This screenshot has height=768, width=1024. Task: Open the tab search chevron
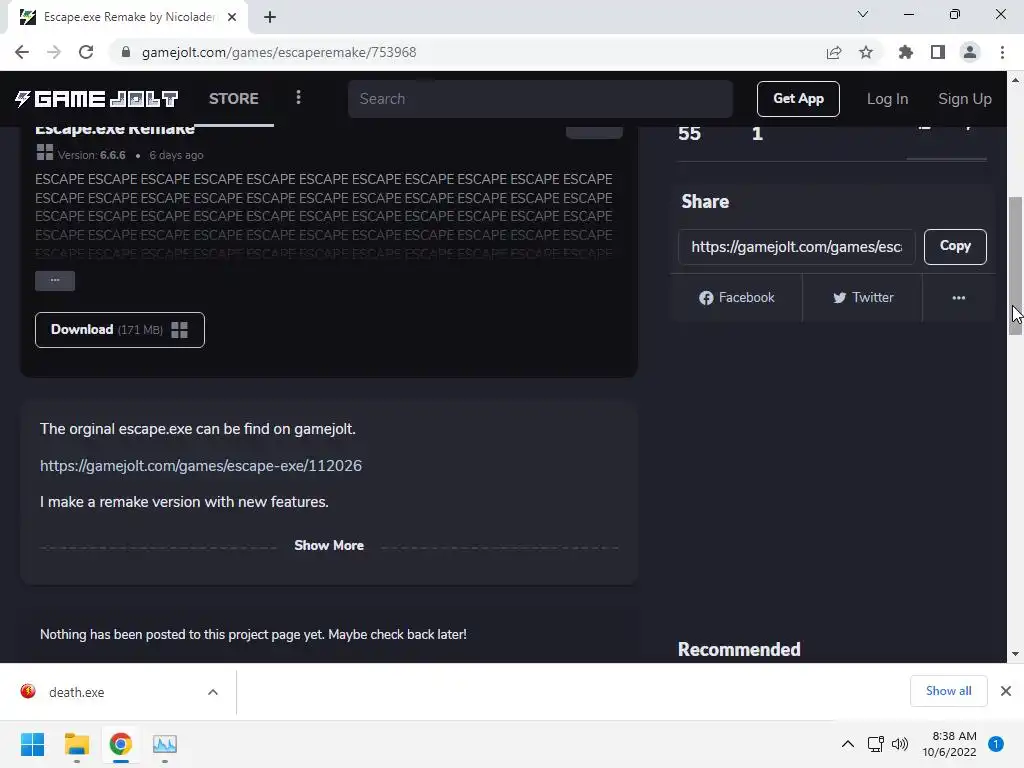coord(863,14)
